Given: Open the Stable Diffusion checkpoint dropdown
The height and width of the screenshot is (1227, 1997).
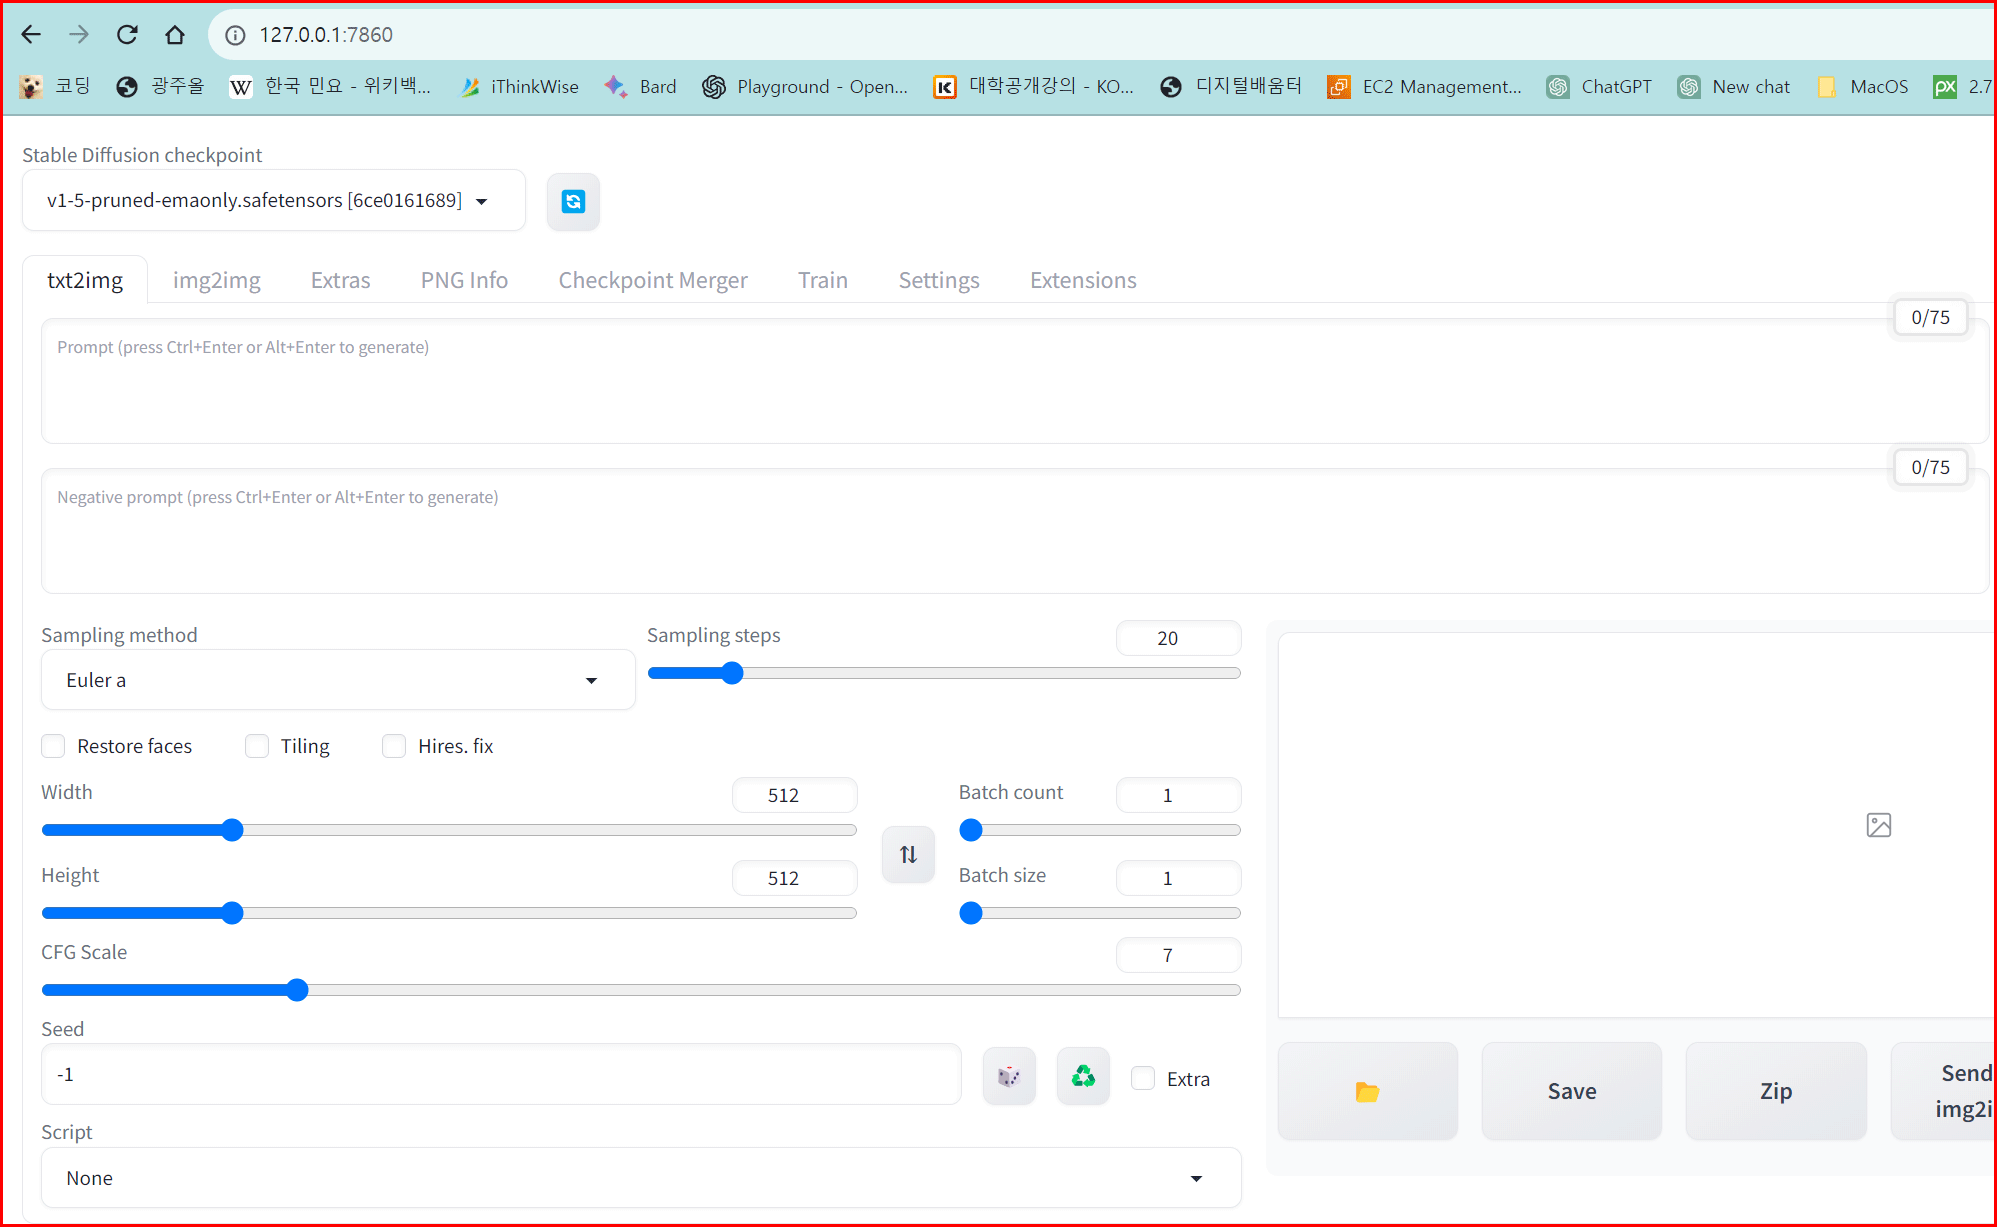Looking at the screenshot, I should click(x=272, y=201).
